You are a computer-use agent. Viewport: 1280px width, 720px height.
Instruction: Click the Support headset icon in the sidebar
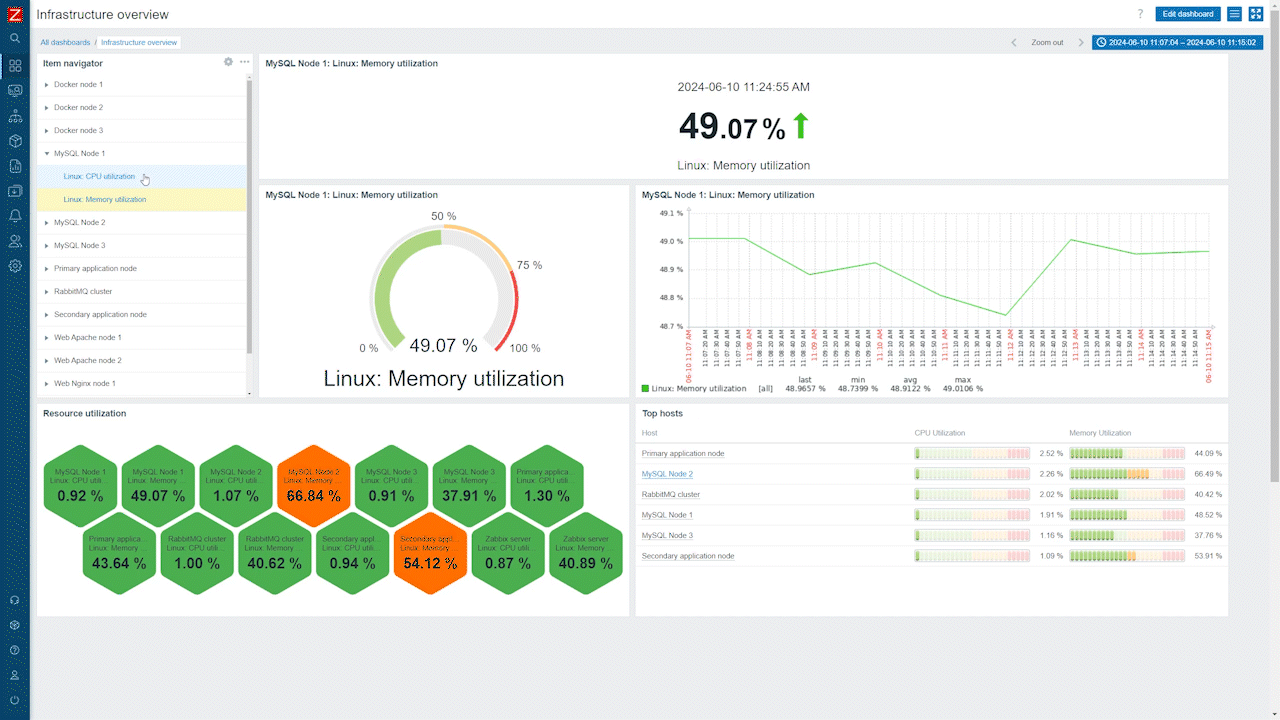[x=15, y=600]
